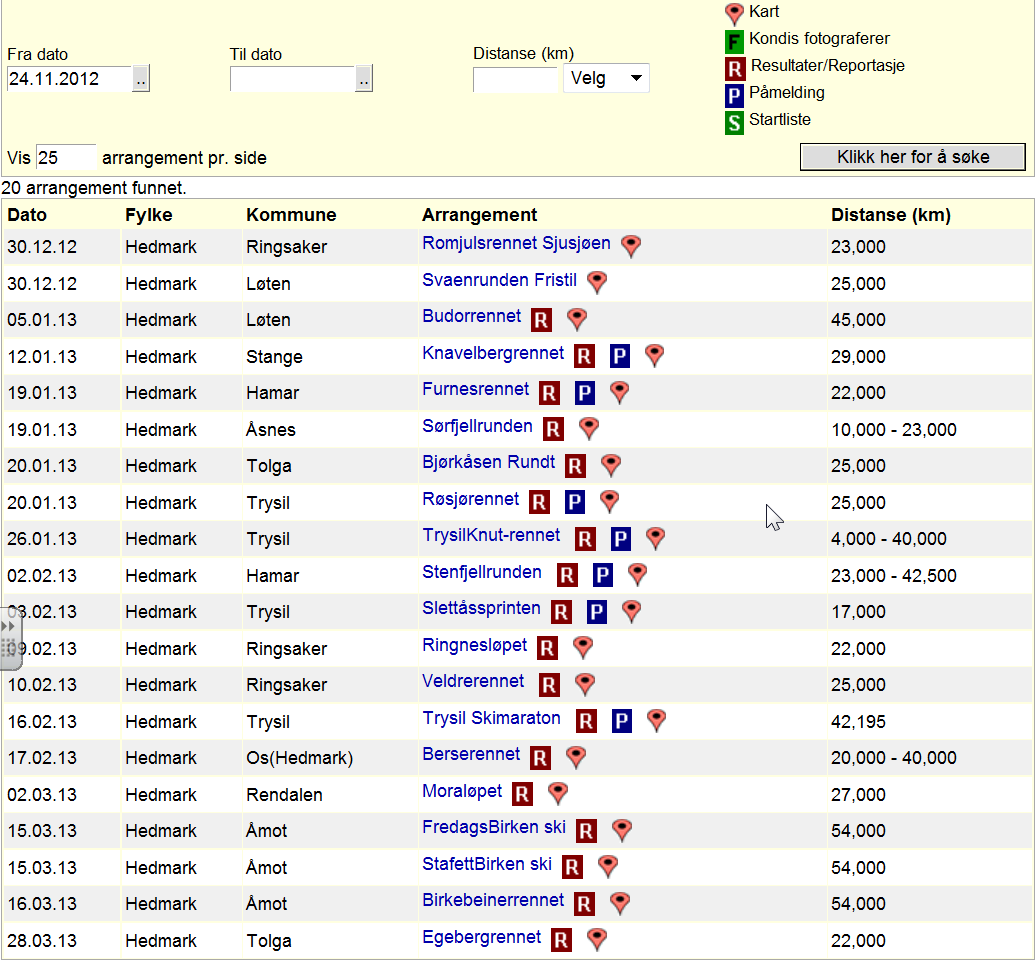
Task: Open the Budorrennet event link
Action: click(471, 316)
